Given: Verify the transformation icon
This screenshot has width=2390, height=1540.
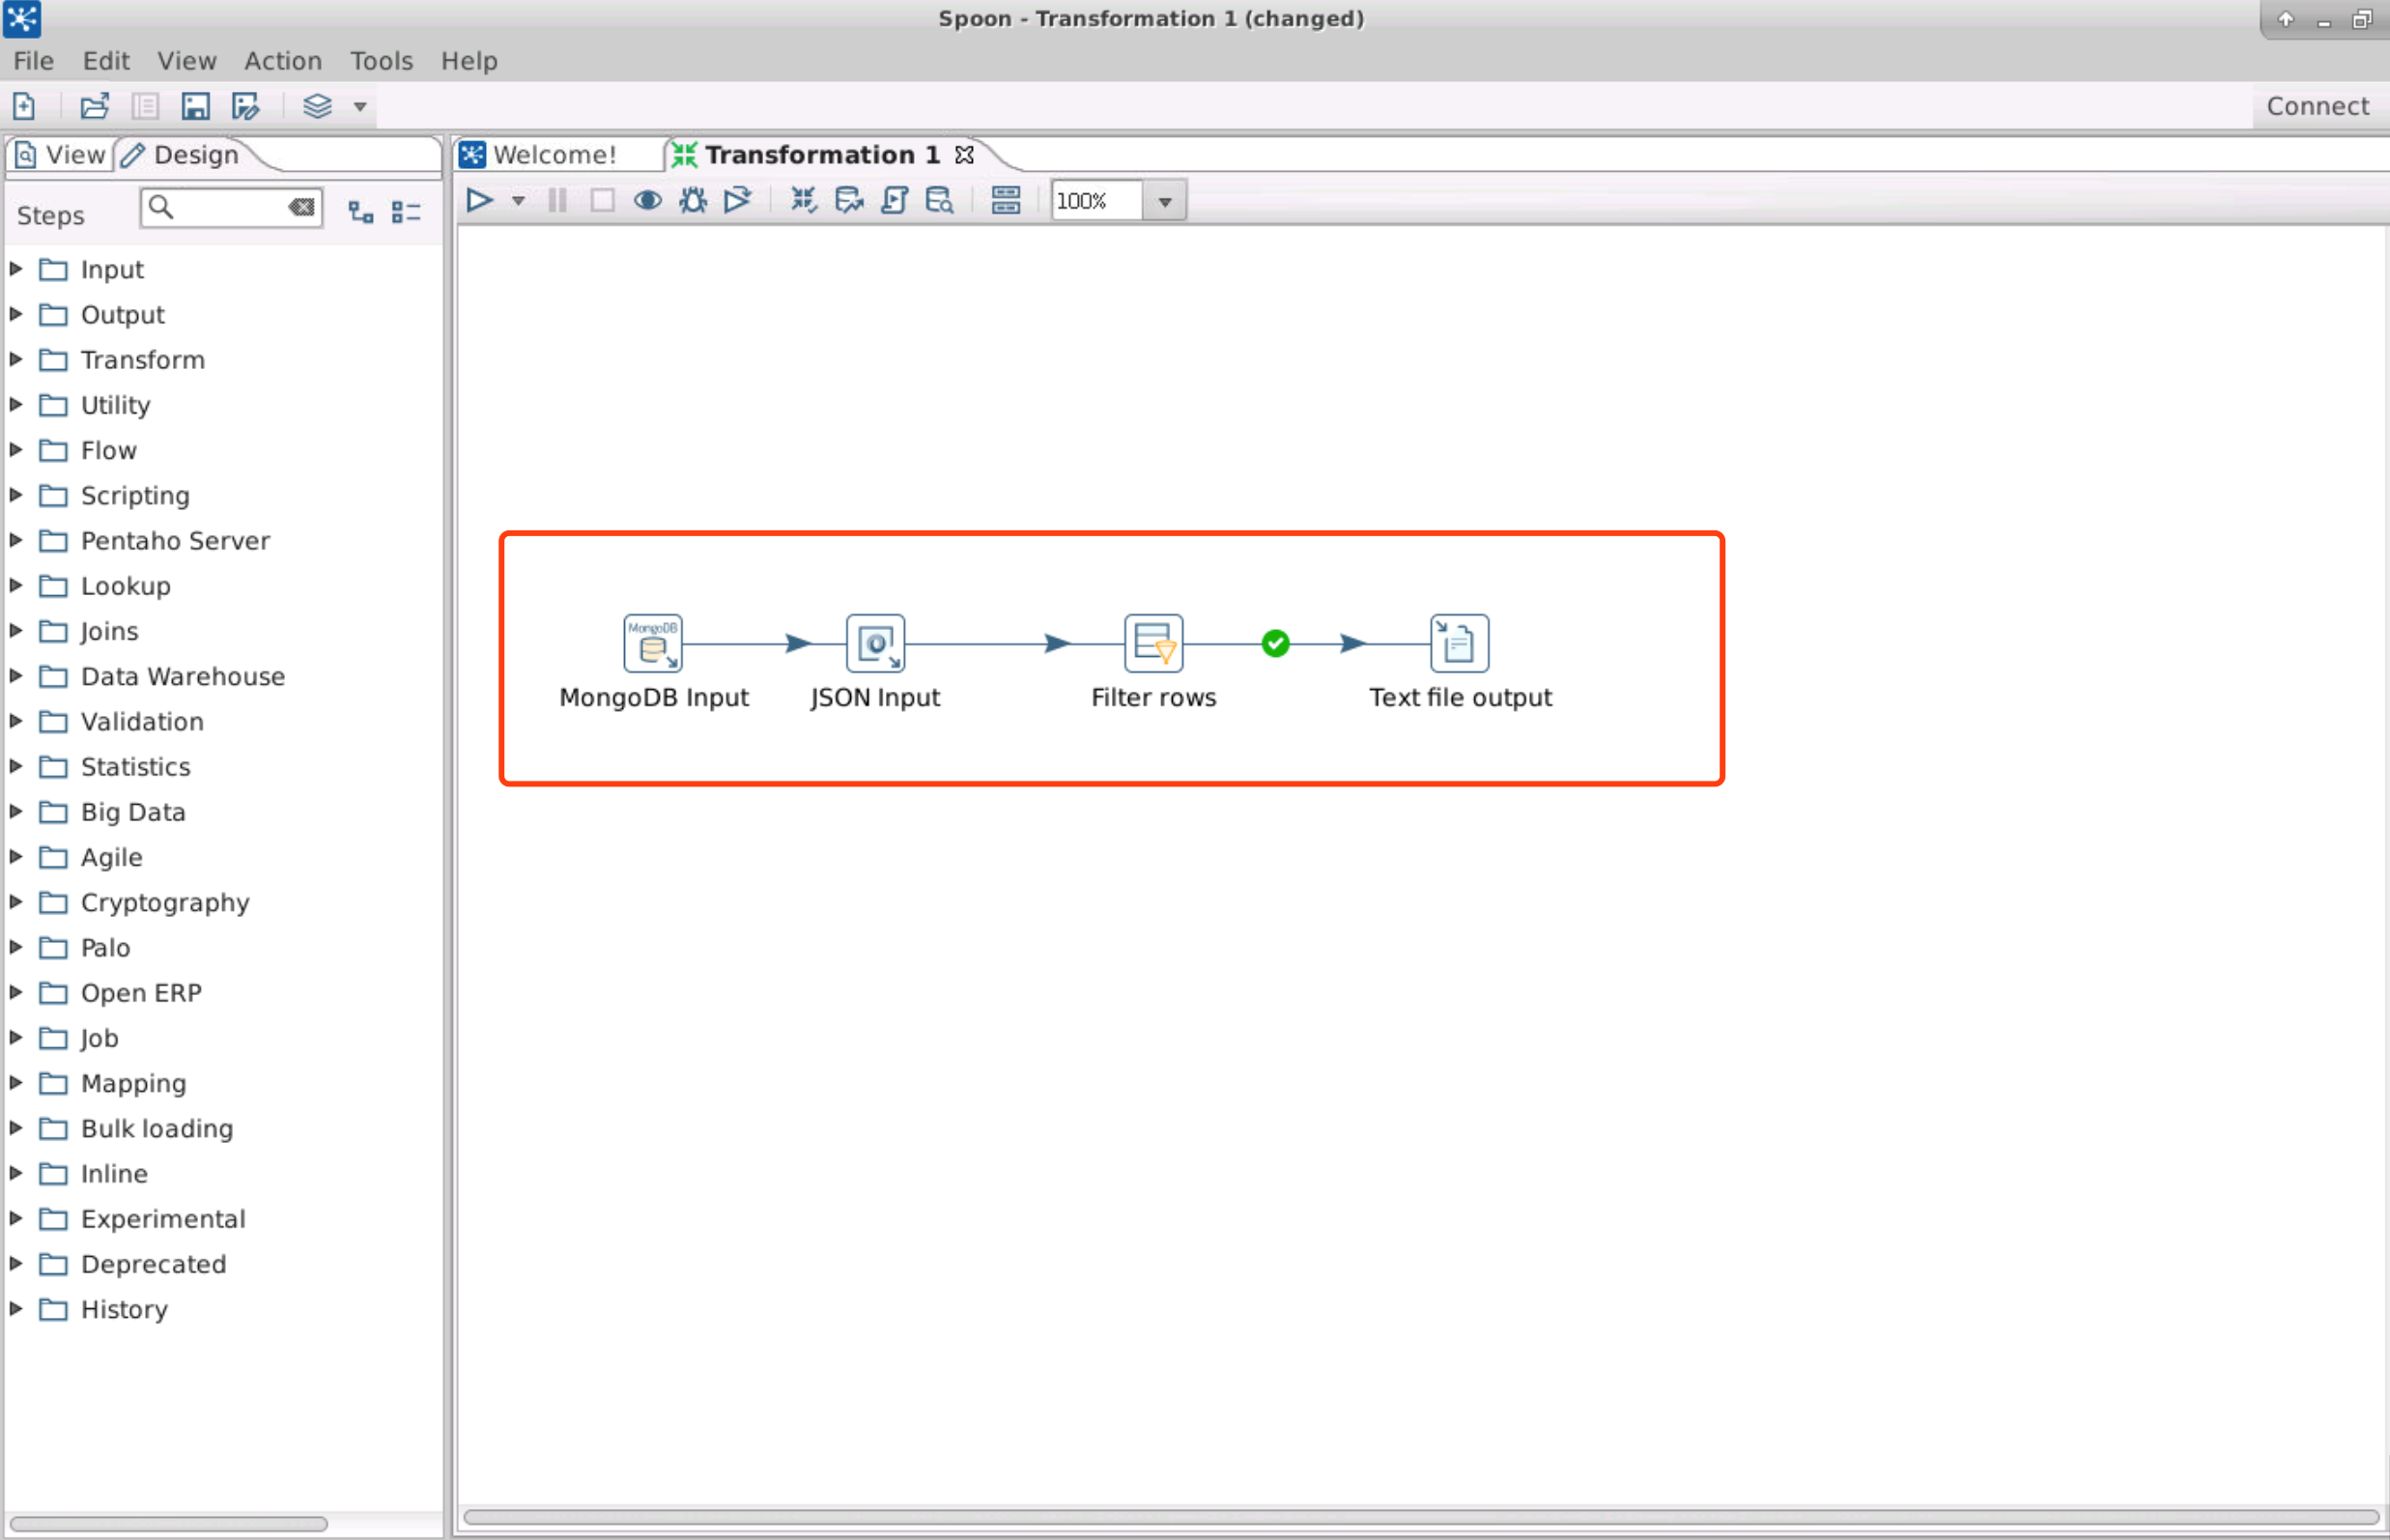Looking at the screenshot, I should [x=803, y=201].
